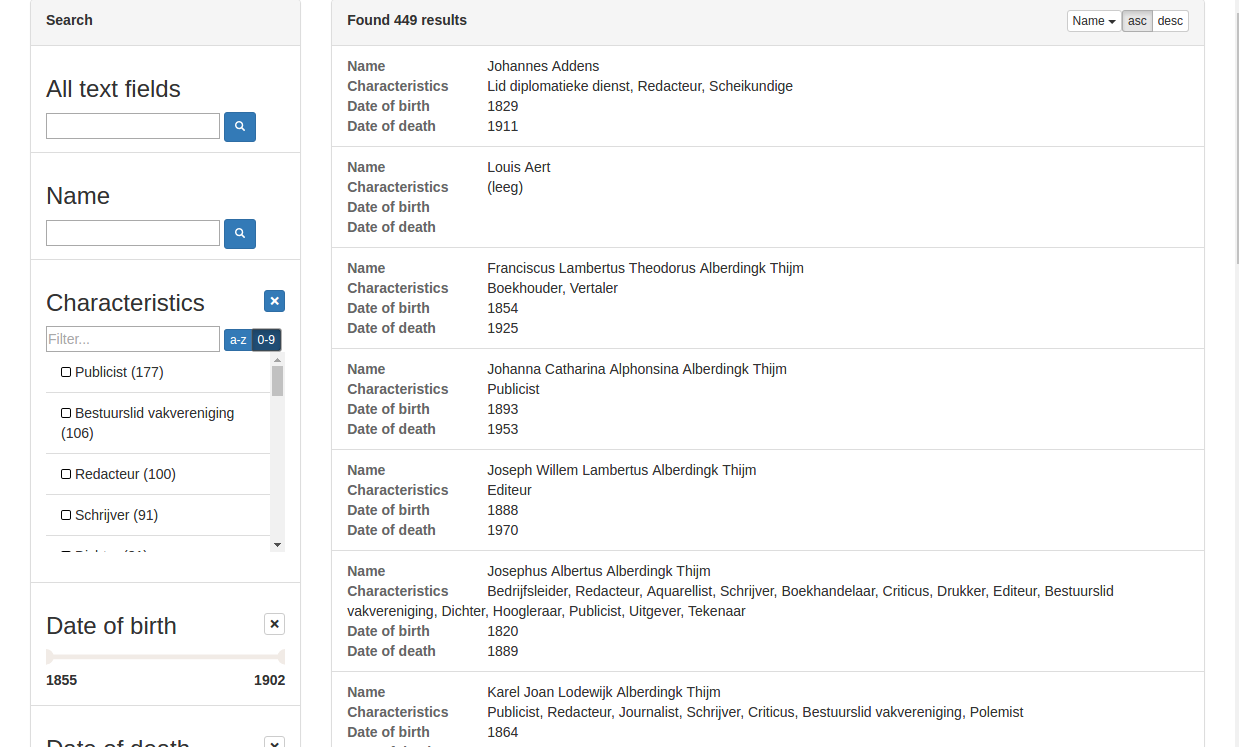
Task: Click the left handle of the Date of birth slider
Action: click(x=50, y=657)
